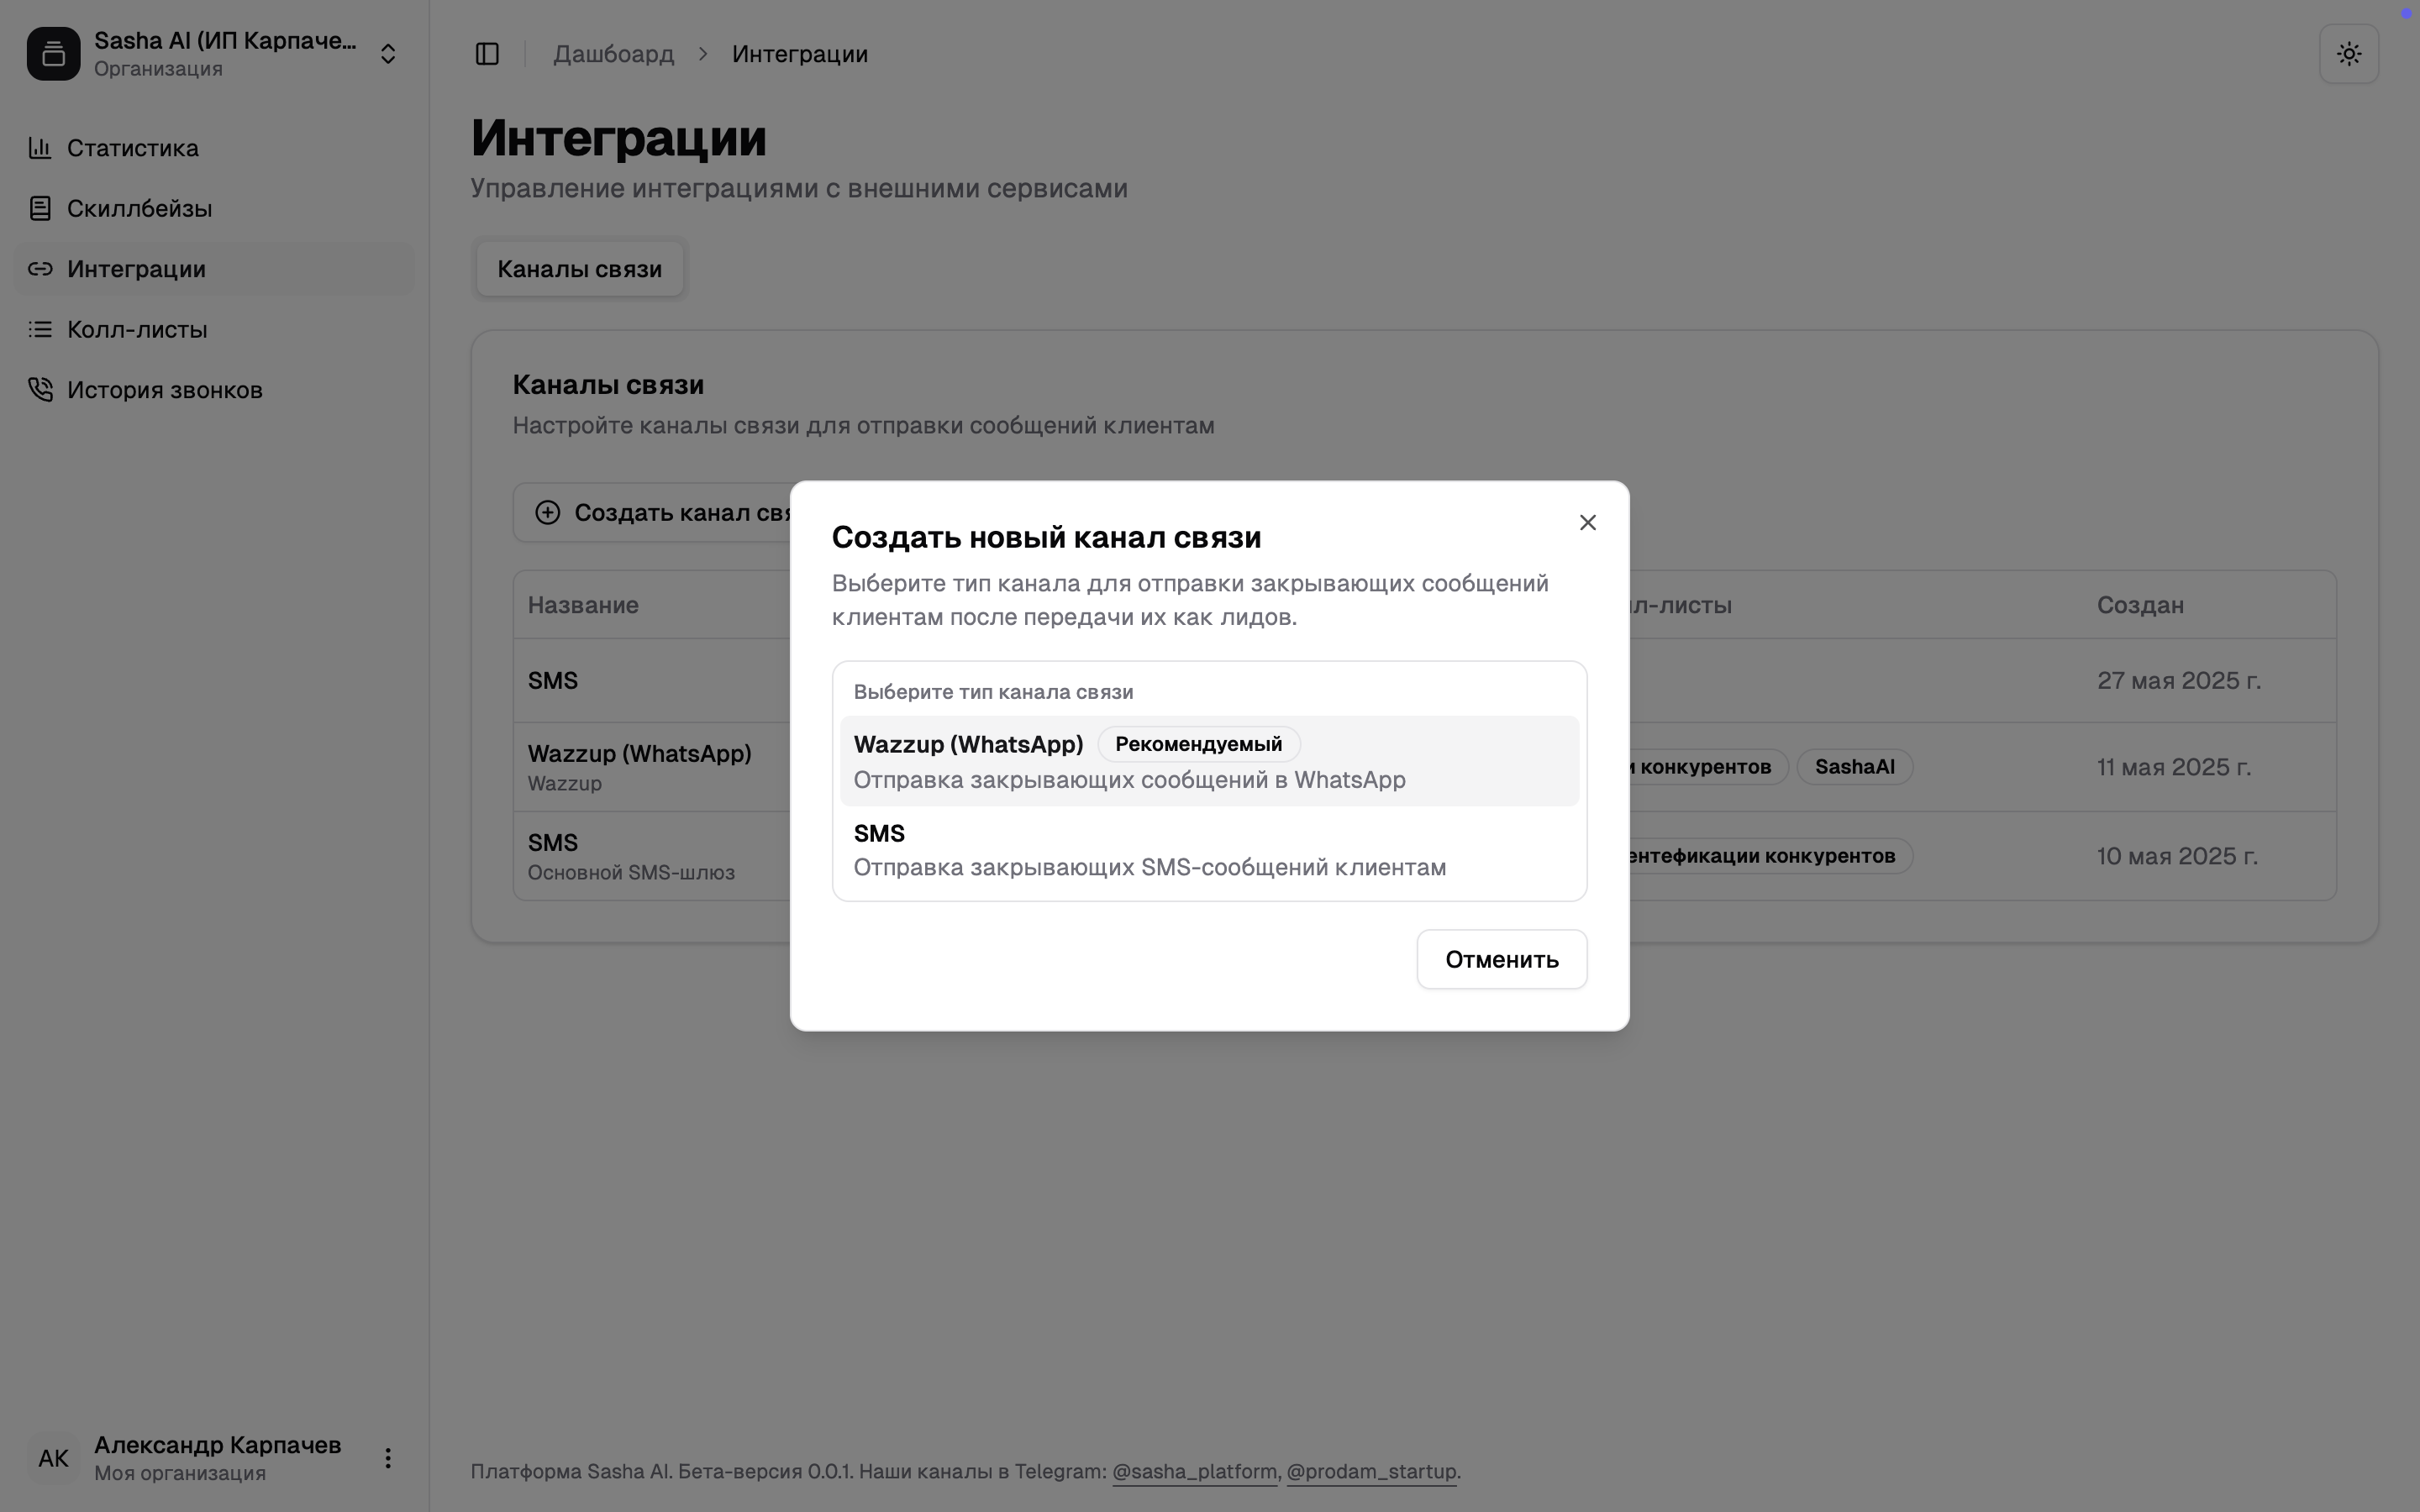Expand the organization switcher chevrons
The width and height of the screenshot is (2420, 1512).
[388, 54]
